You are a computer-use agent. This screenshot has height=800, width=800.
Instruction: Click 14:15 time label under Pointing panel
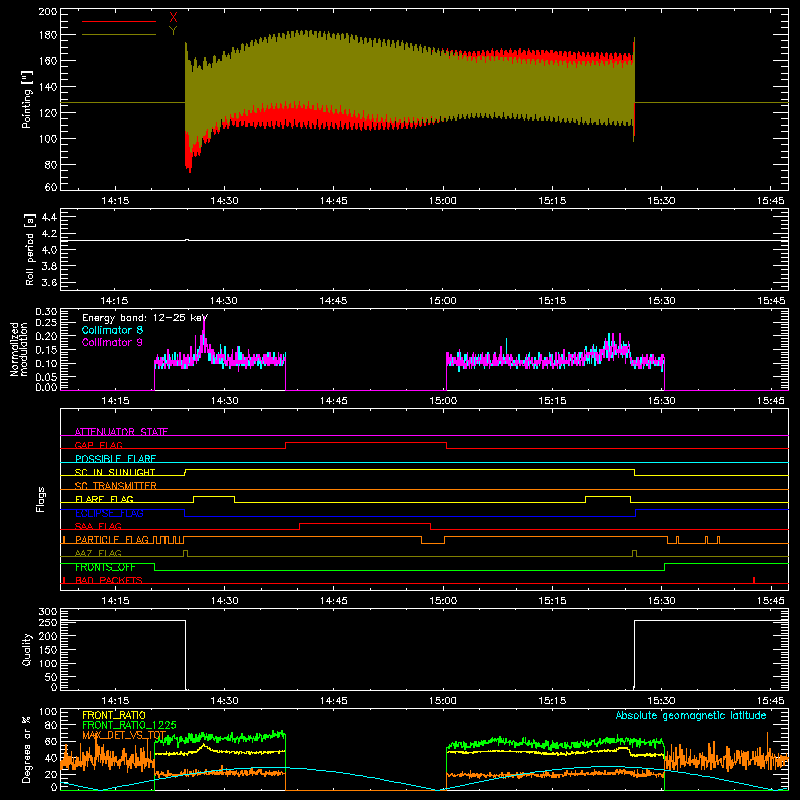(x=115, y=201)
